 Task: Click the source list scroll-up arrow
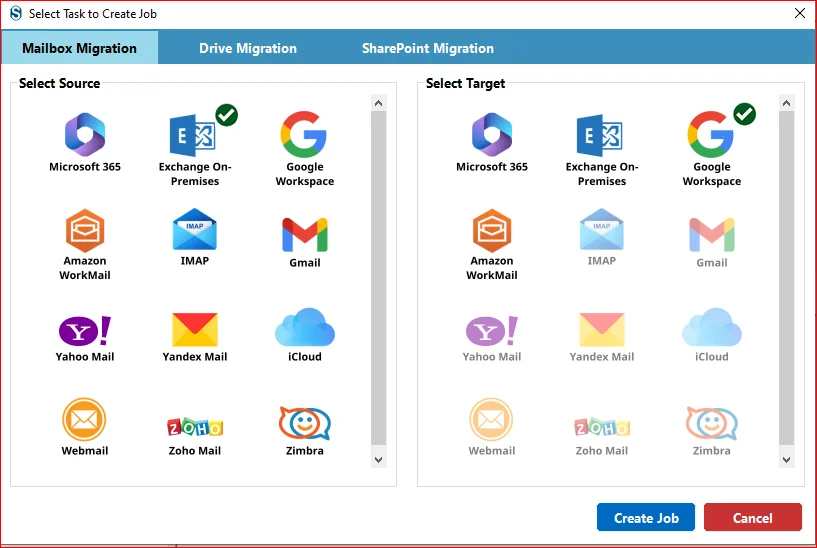(x=378, y=103)
